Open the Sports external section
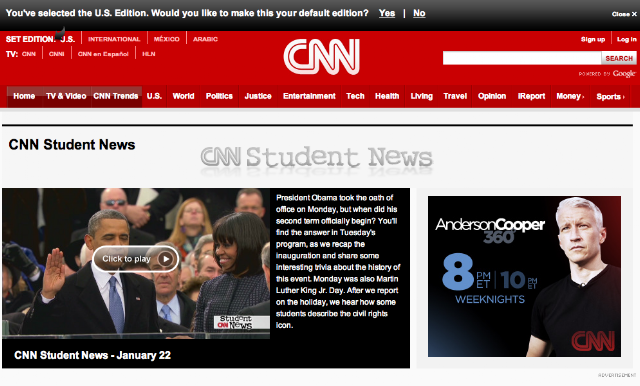This screenshot has height=386, width=640. 610,96
